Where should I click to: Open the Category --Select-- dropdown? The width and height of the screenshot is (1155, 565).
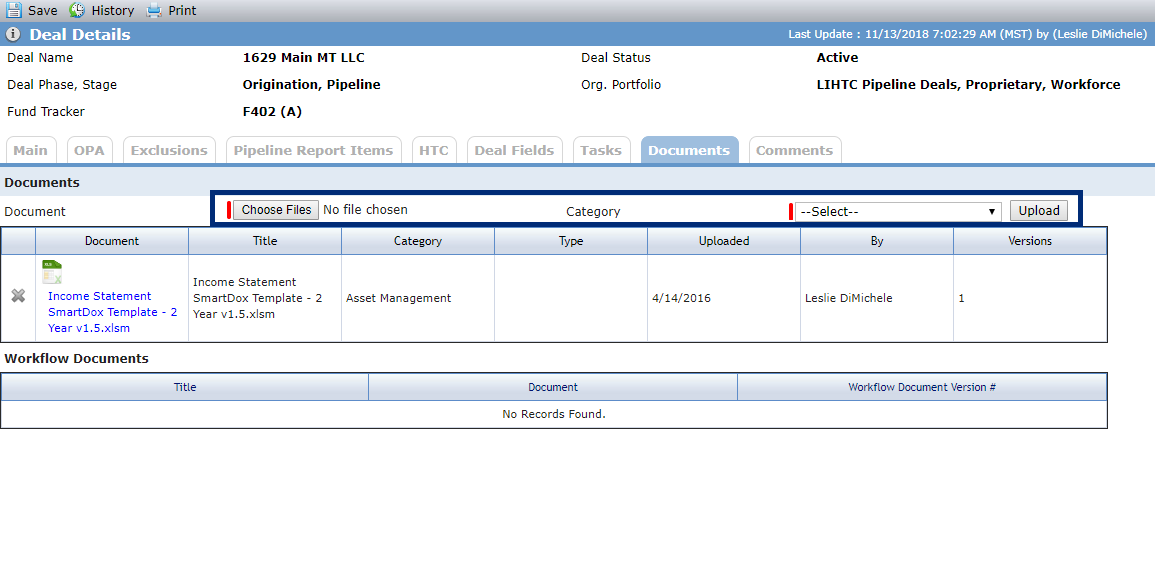898,211
